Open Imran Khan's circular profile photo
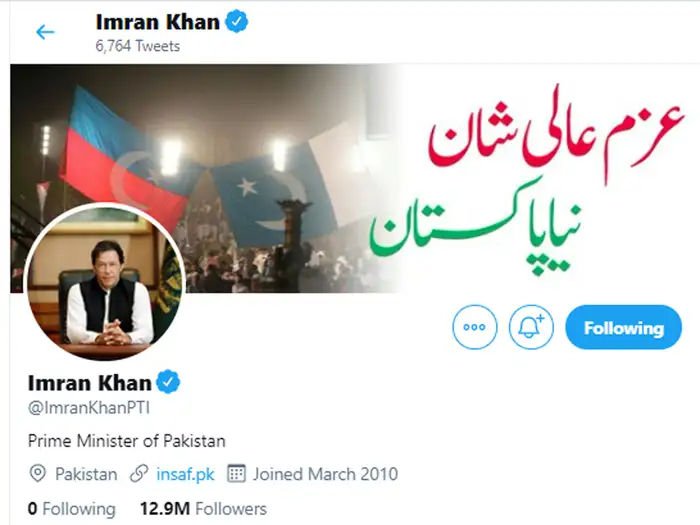This screenshot has width=700, height=525. [104, 281]
